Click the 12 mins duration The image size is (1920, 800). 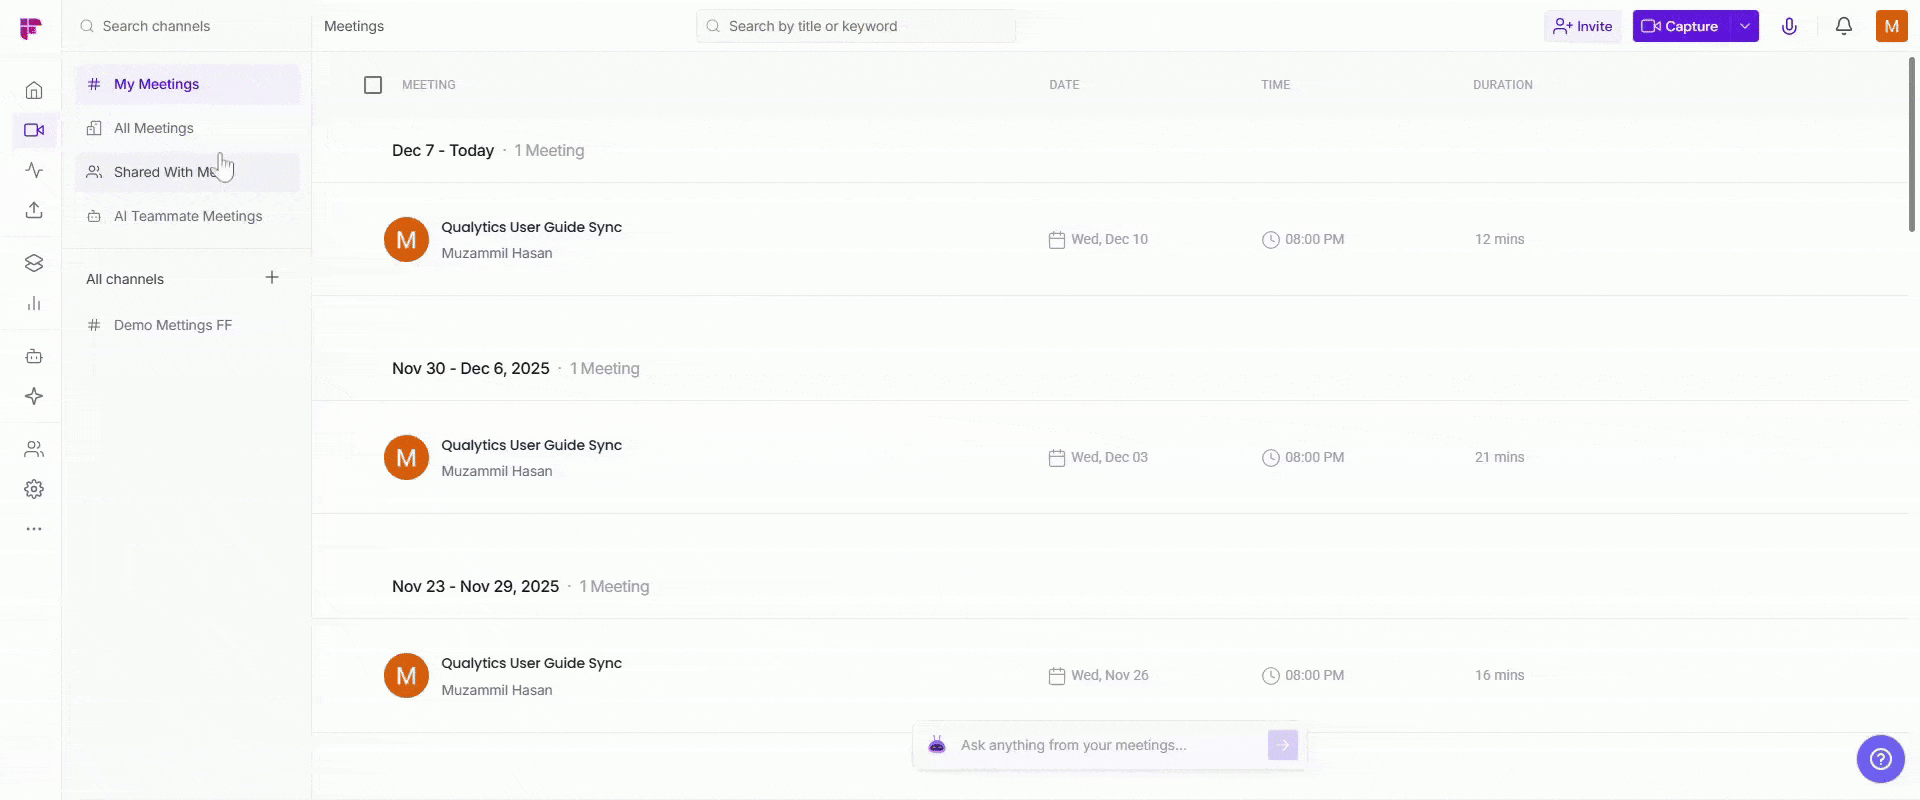[1499, 239]
